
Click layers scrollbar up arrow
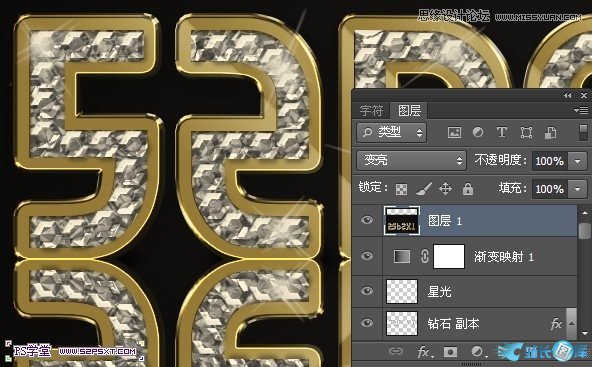coord(585,212)
